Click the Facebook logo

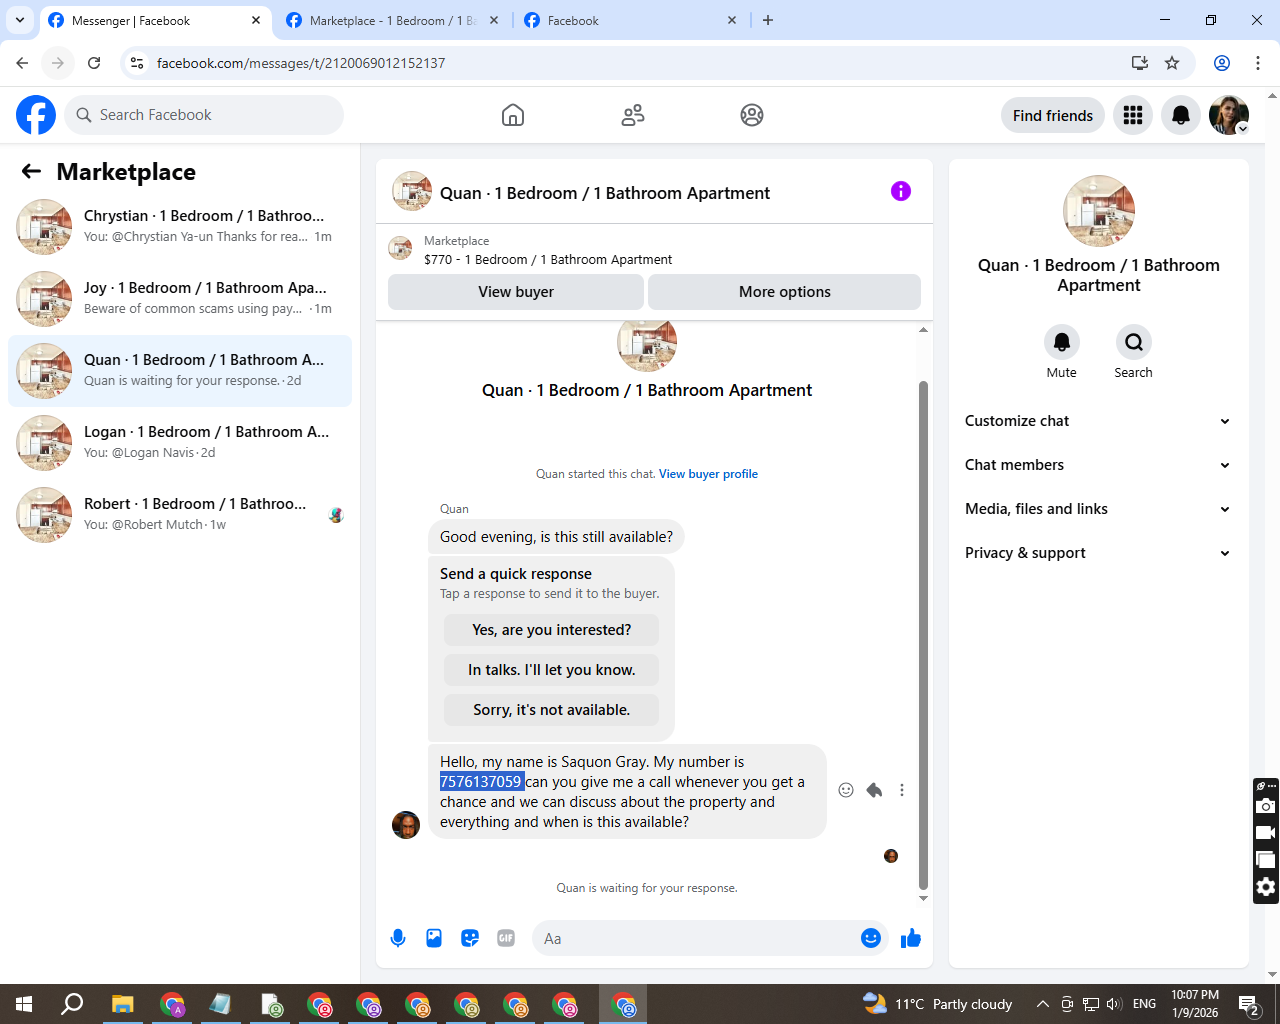click(36, 115)
